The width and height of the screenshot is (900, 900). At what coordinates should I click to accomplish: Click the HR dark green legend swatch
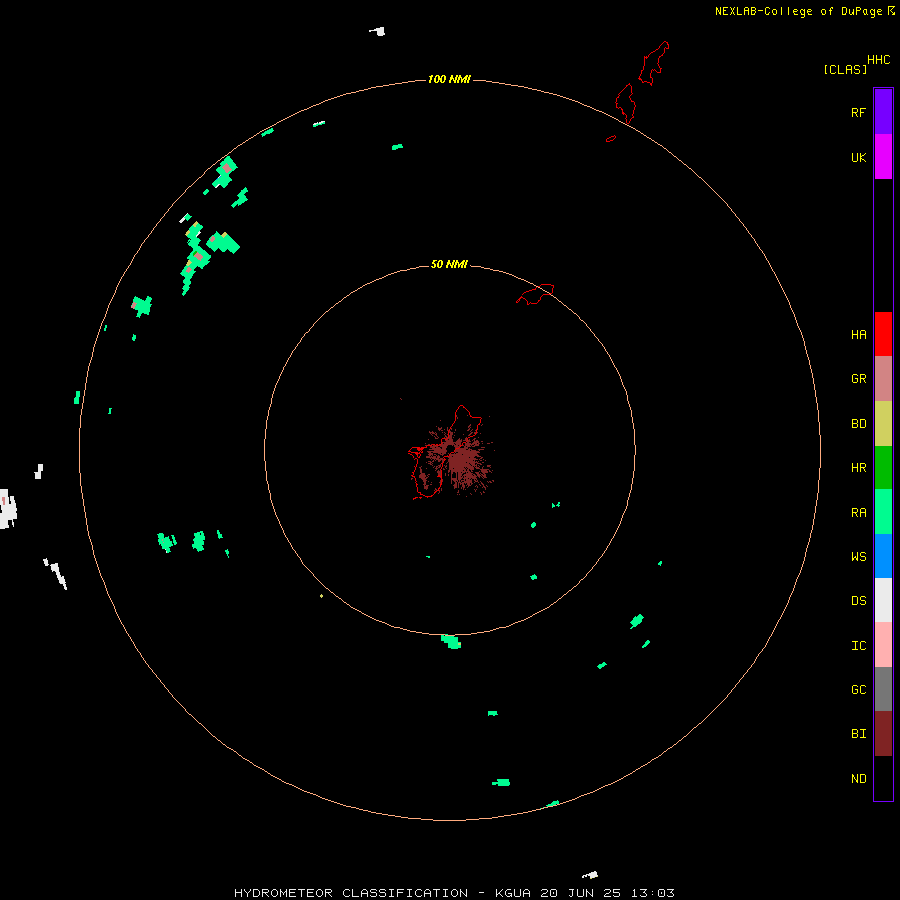pos(883,468)
